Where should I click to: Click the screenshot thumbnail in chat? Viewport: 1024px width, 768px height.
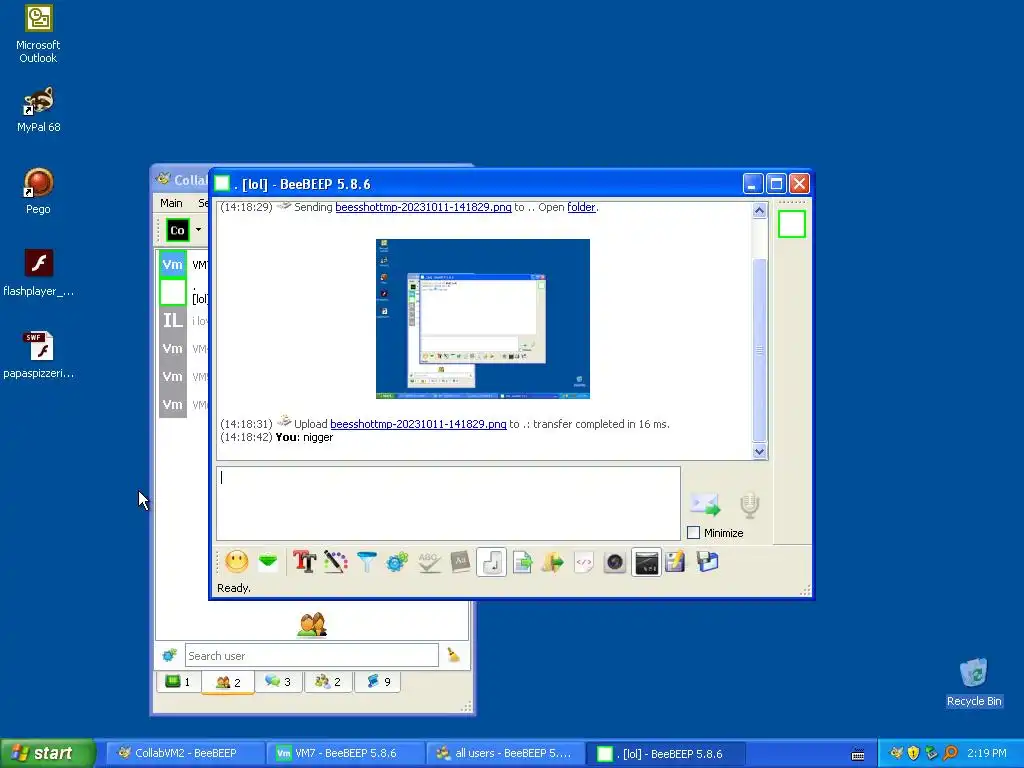483,319
